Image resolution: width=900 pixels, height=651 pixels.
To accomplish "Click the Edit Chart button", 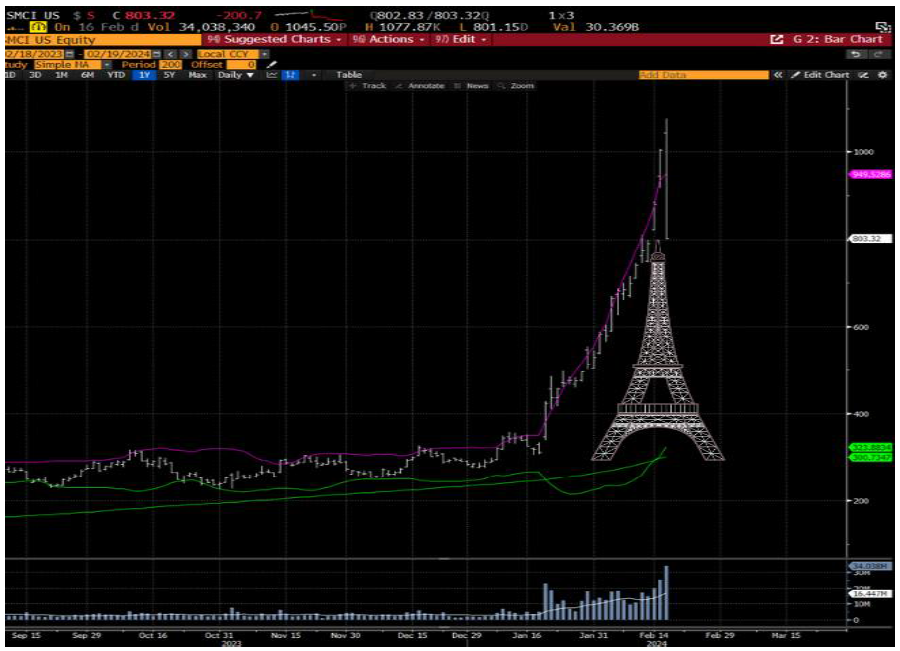I will point(820,75).
